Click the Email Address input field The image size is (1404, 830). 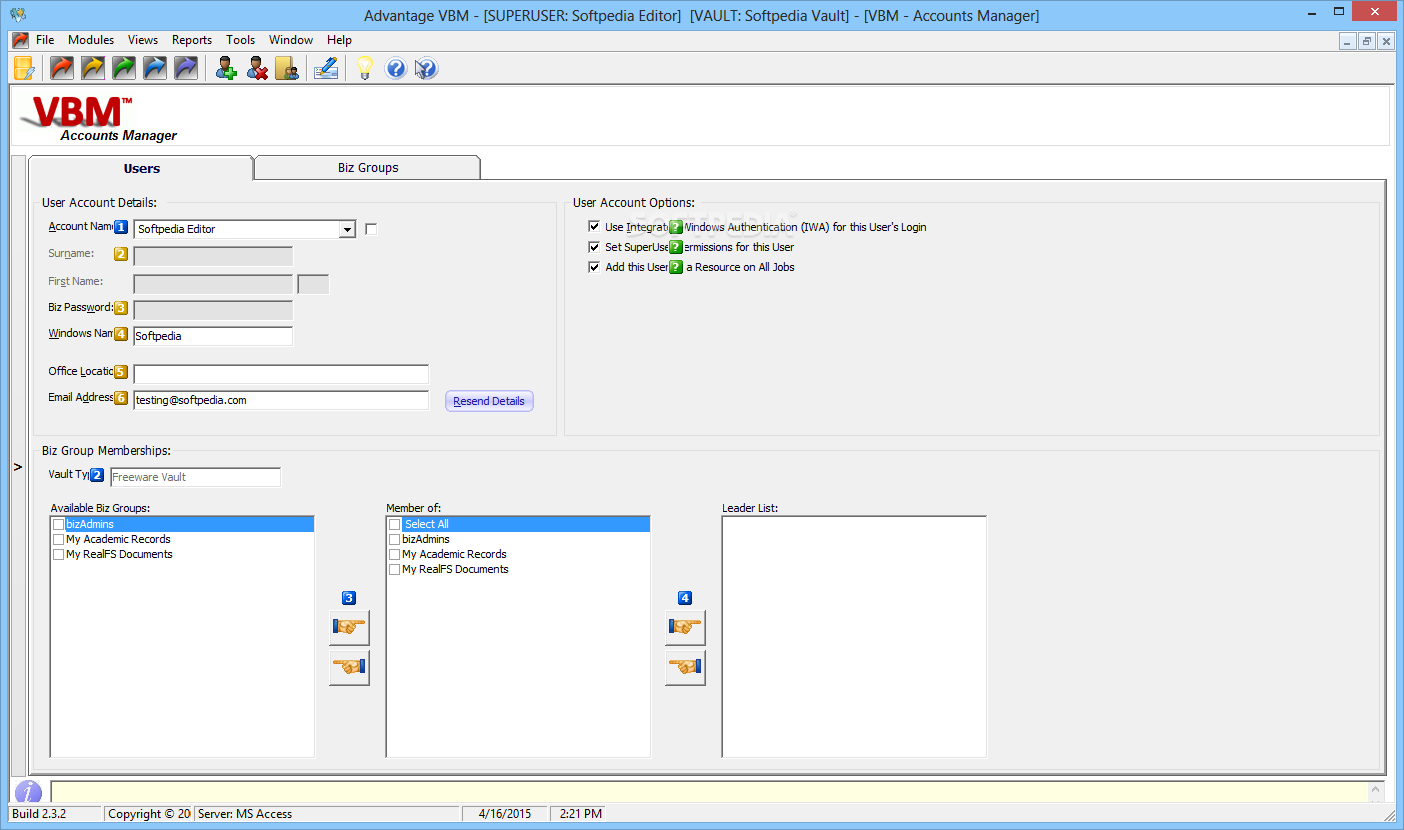point(281,400)
